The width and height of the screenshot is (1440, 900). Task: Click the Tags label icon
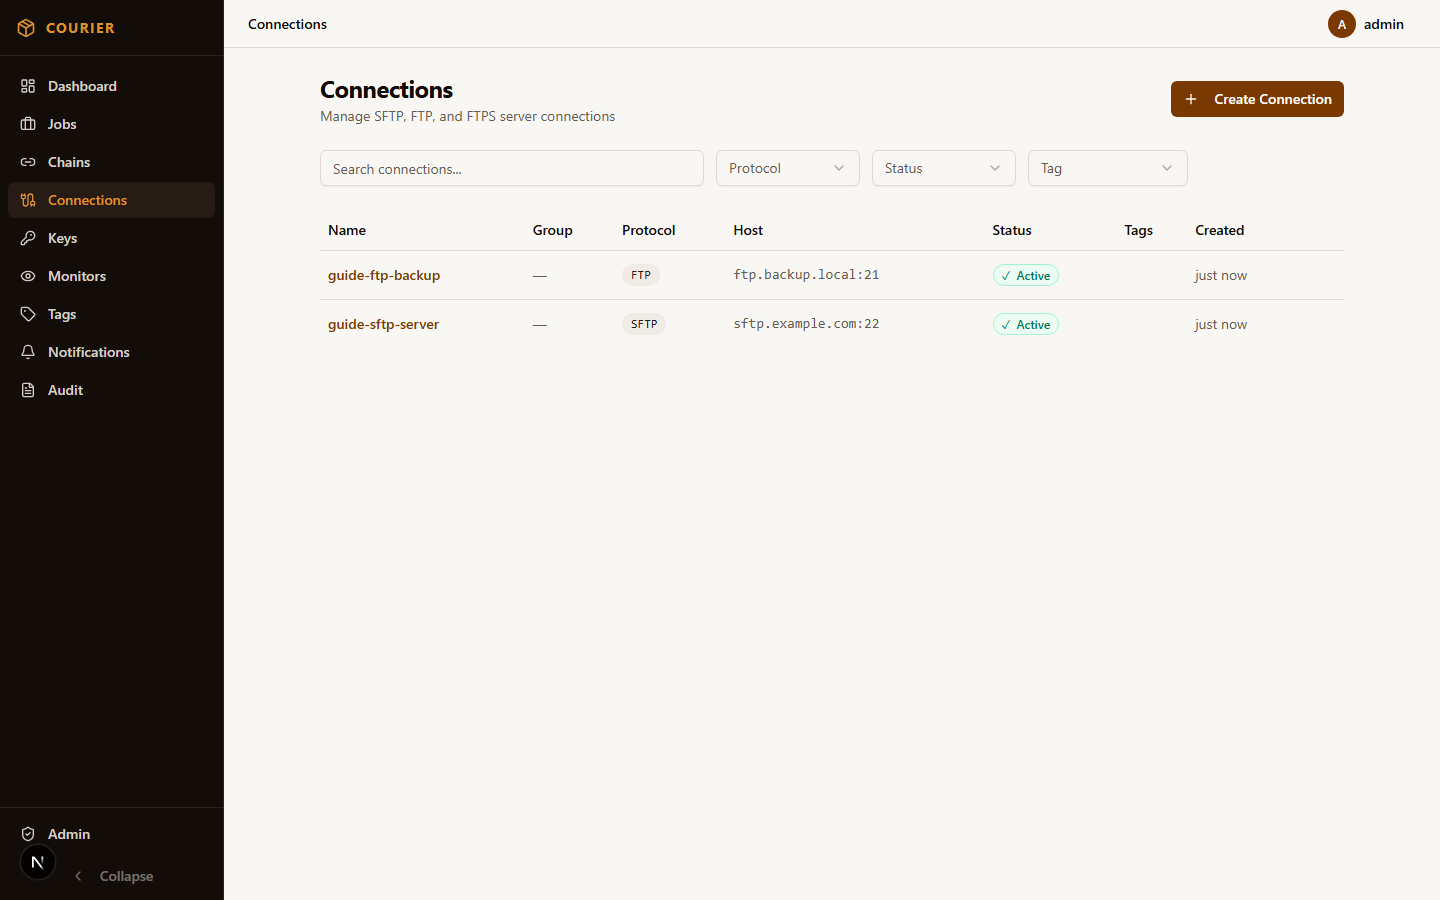28,314
